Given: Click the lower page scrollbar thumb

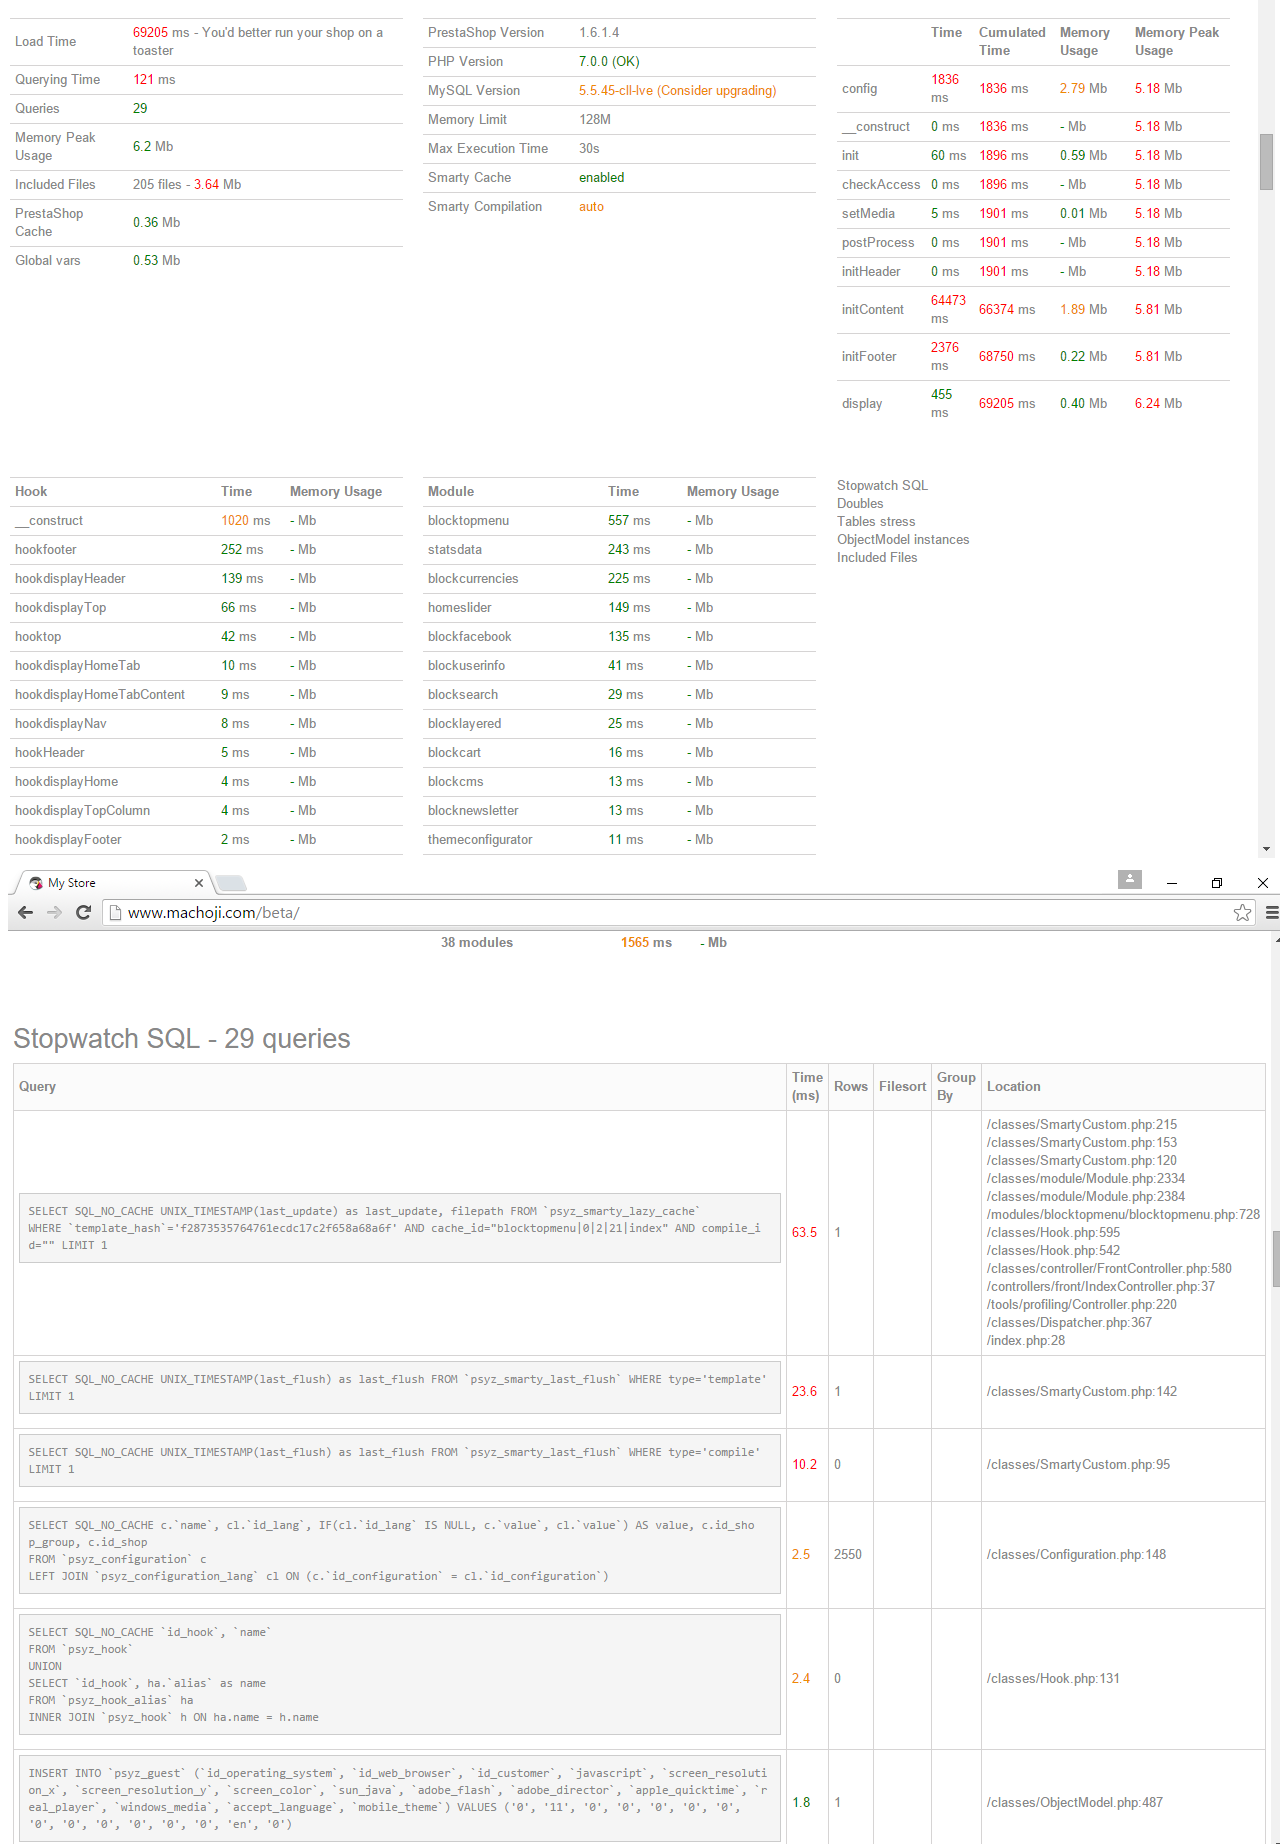Looking at the screenshot, I should point(1276,1258).
